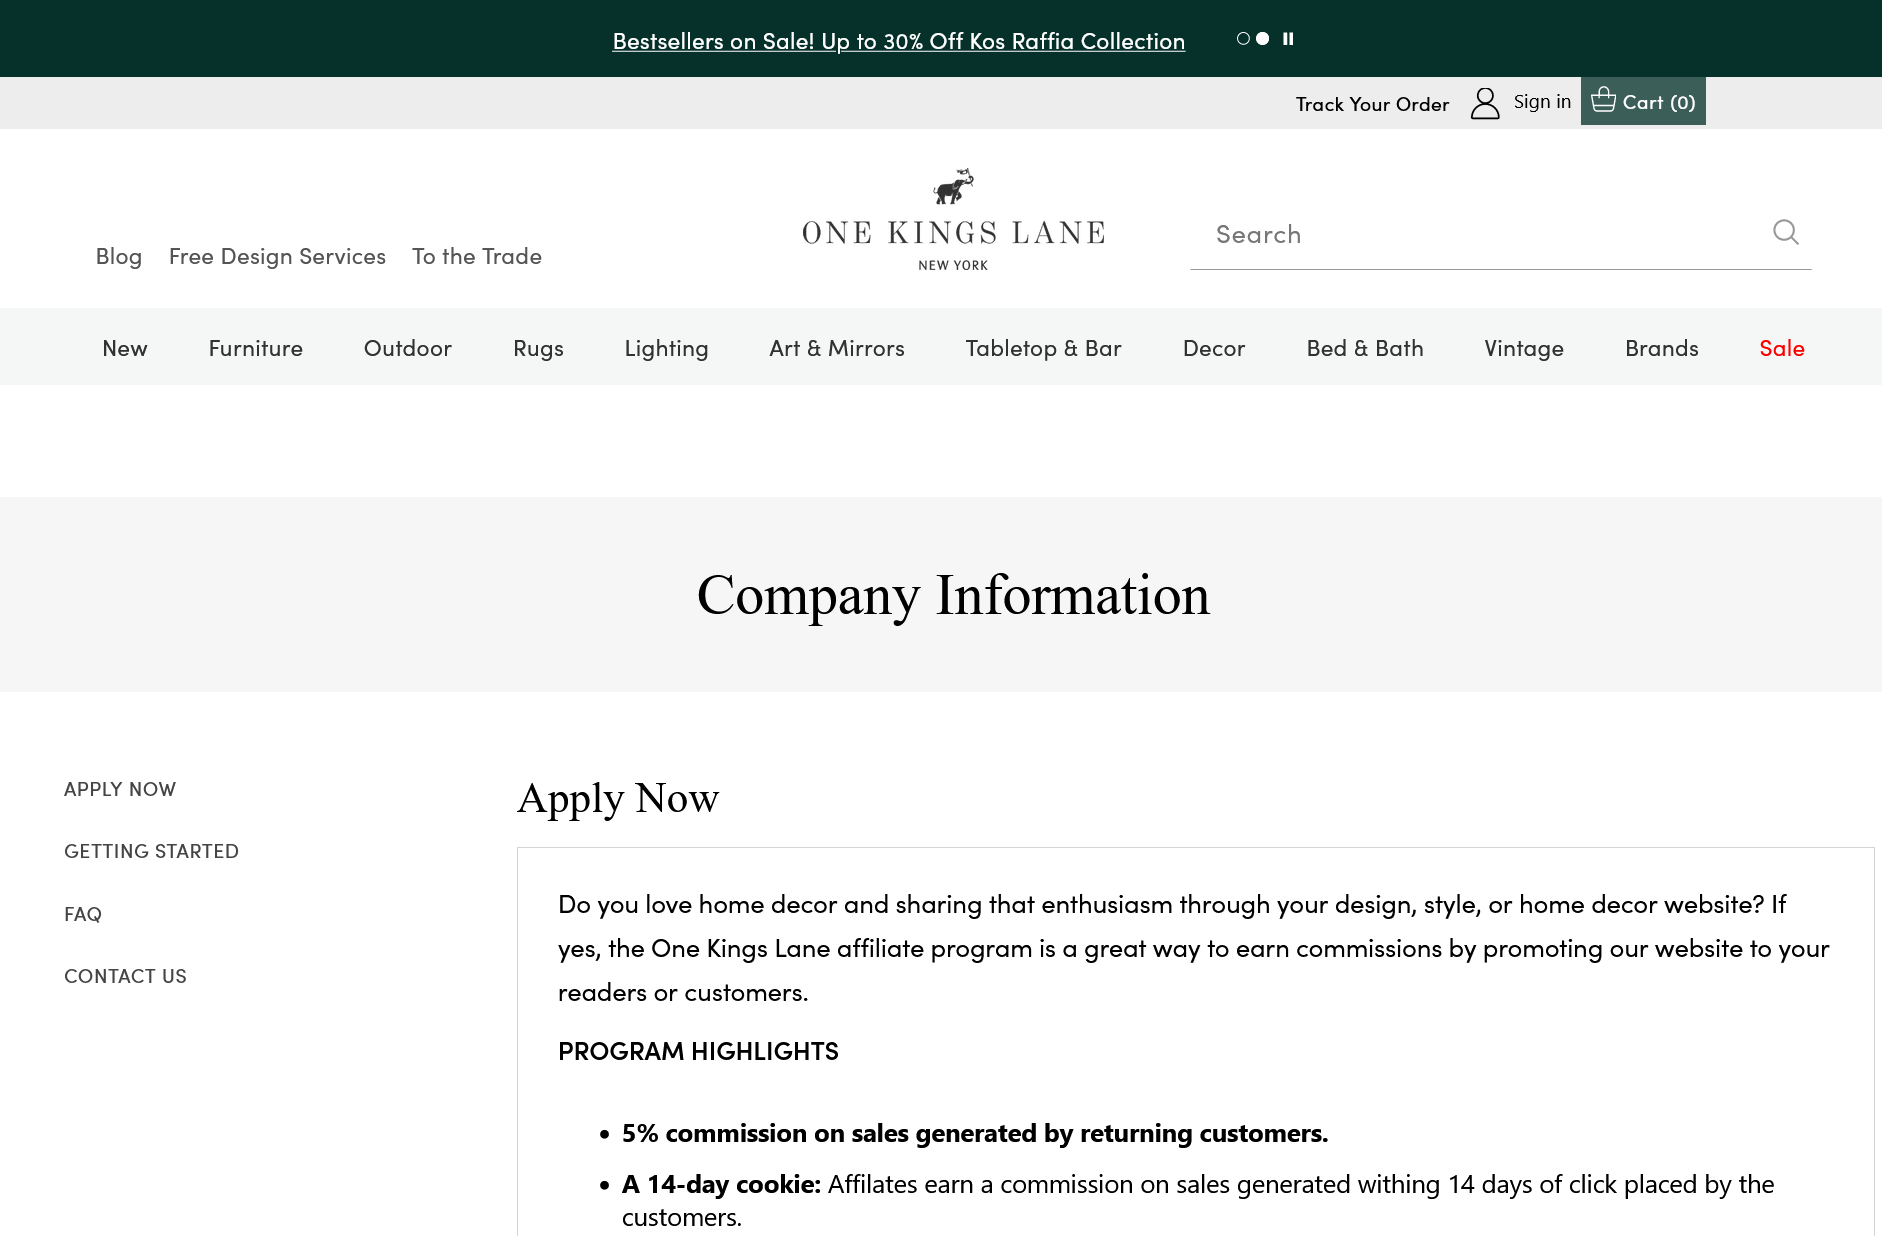Open To the Trade link
This screenshot has height=1236, width=1882.
point(477,256)
